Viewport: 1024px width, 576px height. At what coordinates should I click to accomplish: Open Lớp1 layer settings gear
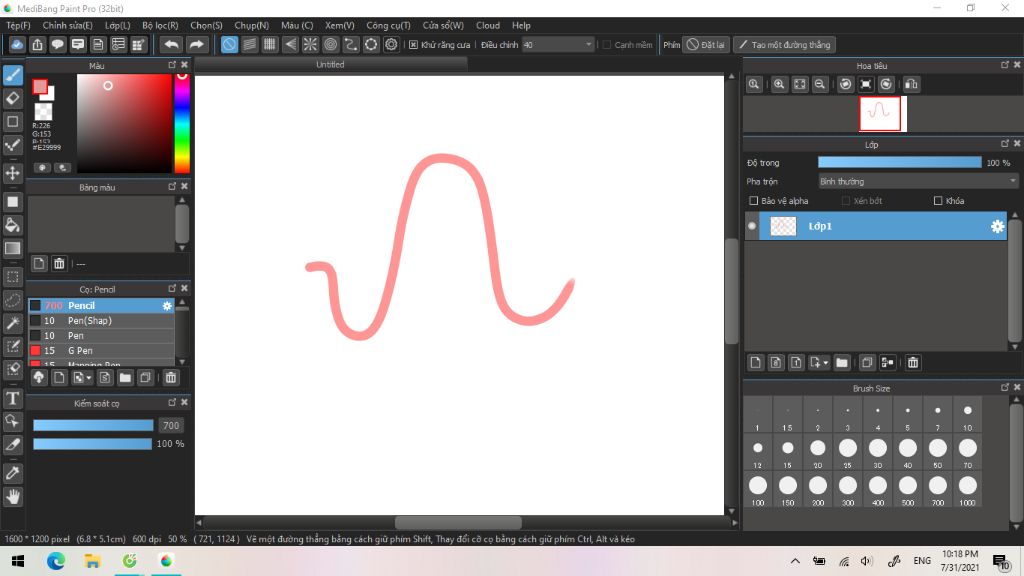pos(997,226)
